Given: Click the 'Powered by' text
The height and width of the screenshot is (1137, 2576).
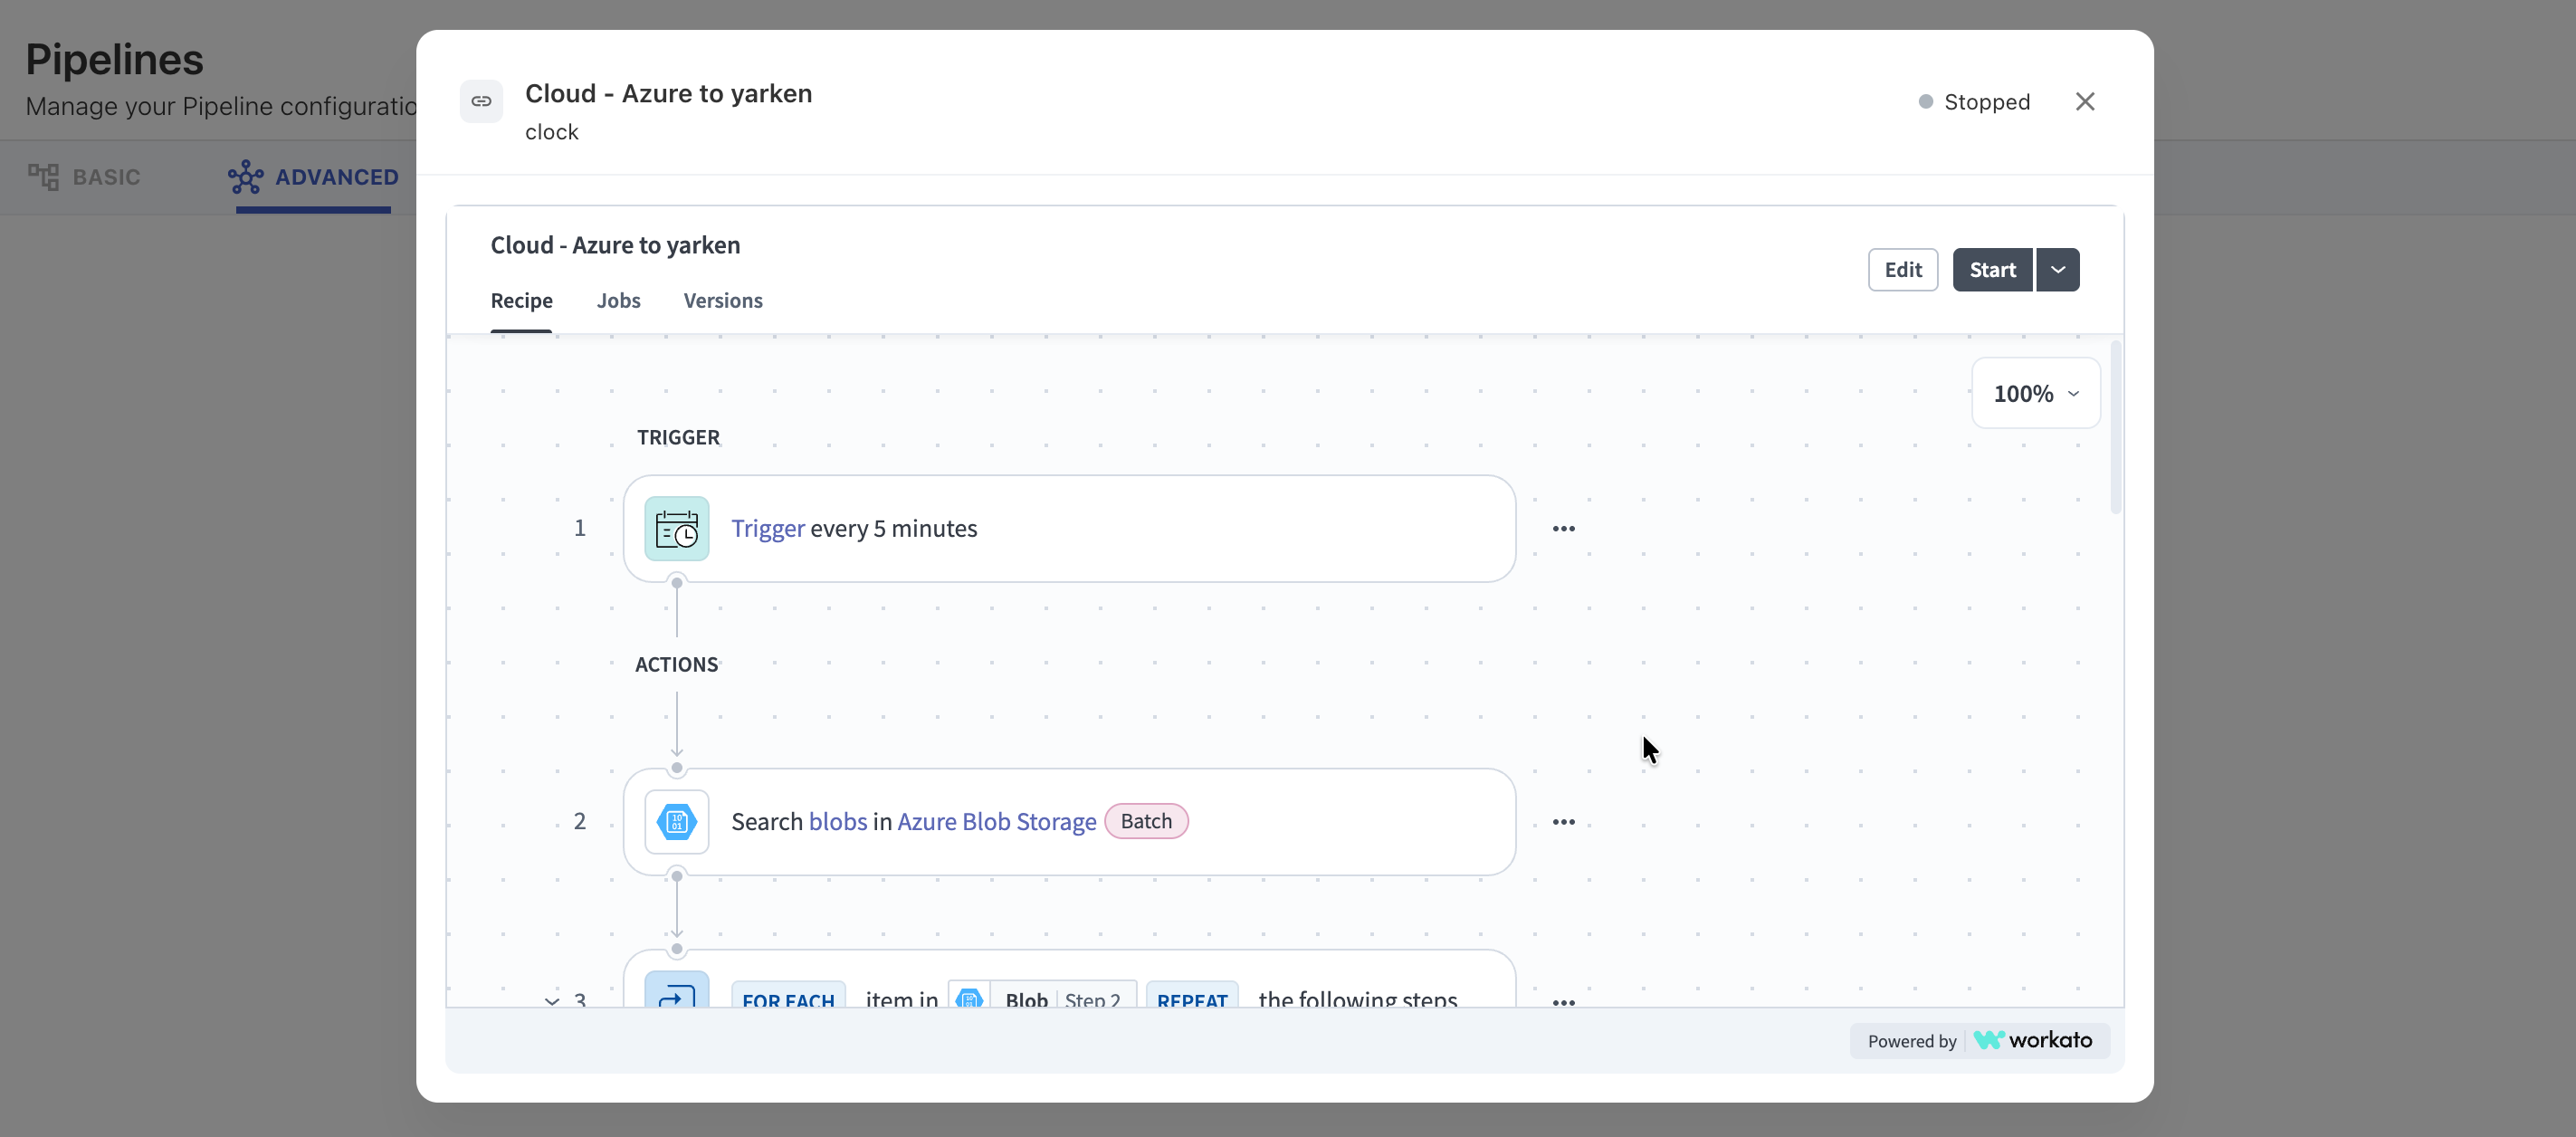Looking at the screenshot, I should point(1912,1041).
